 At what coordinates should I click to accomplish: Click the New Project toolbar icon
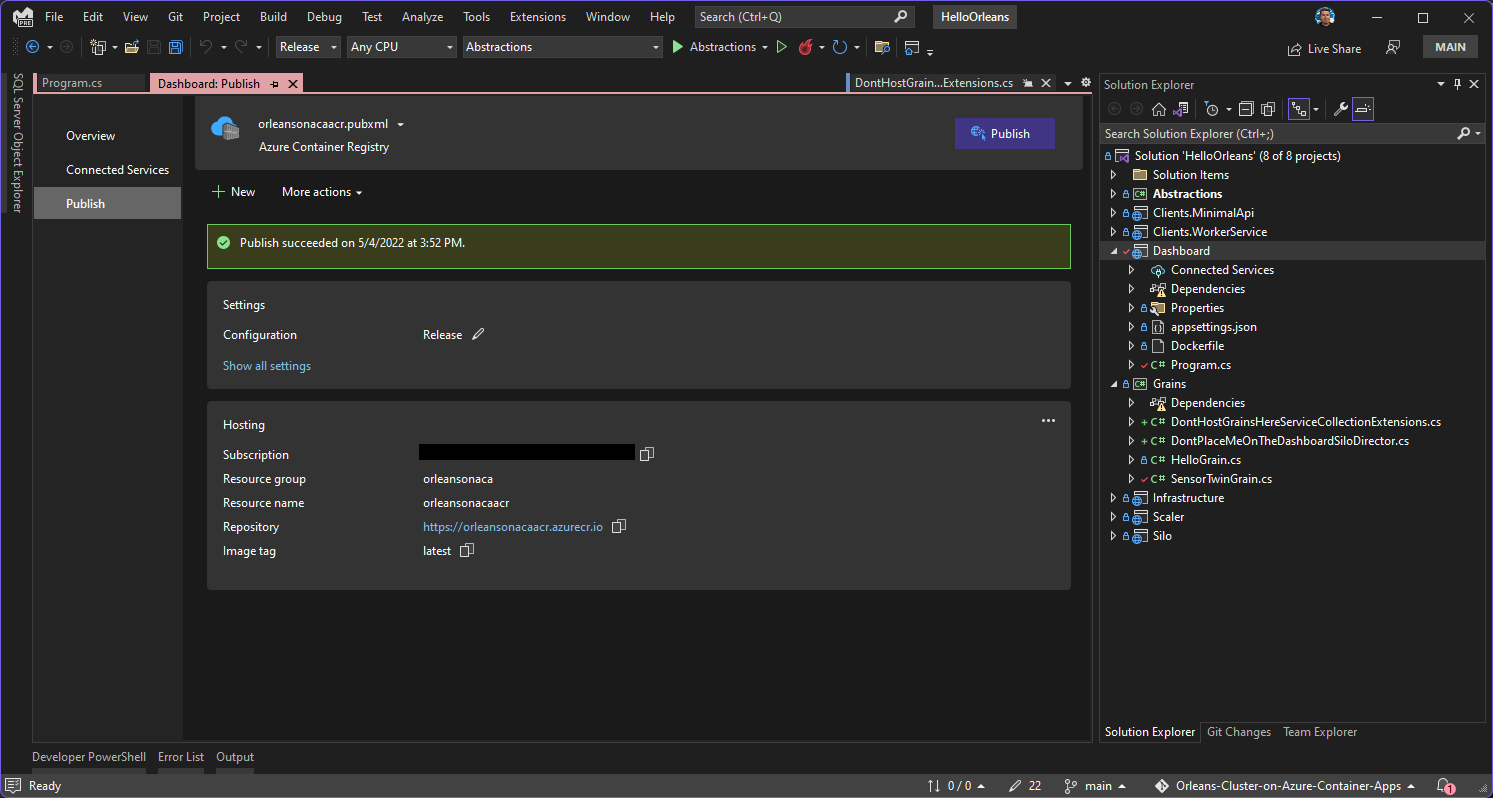(98, 47)
